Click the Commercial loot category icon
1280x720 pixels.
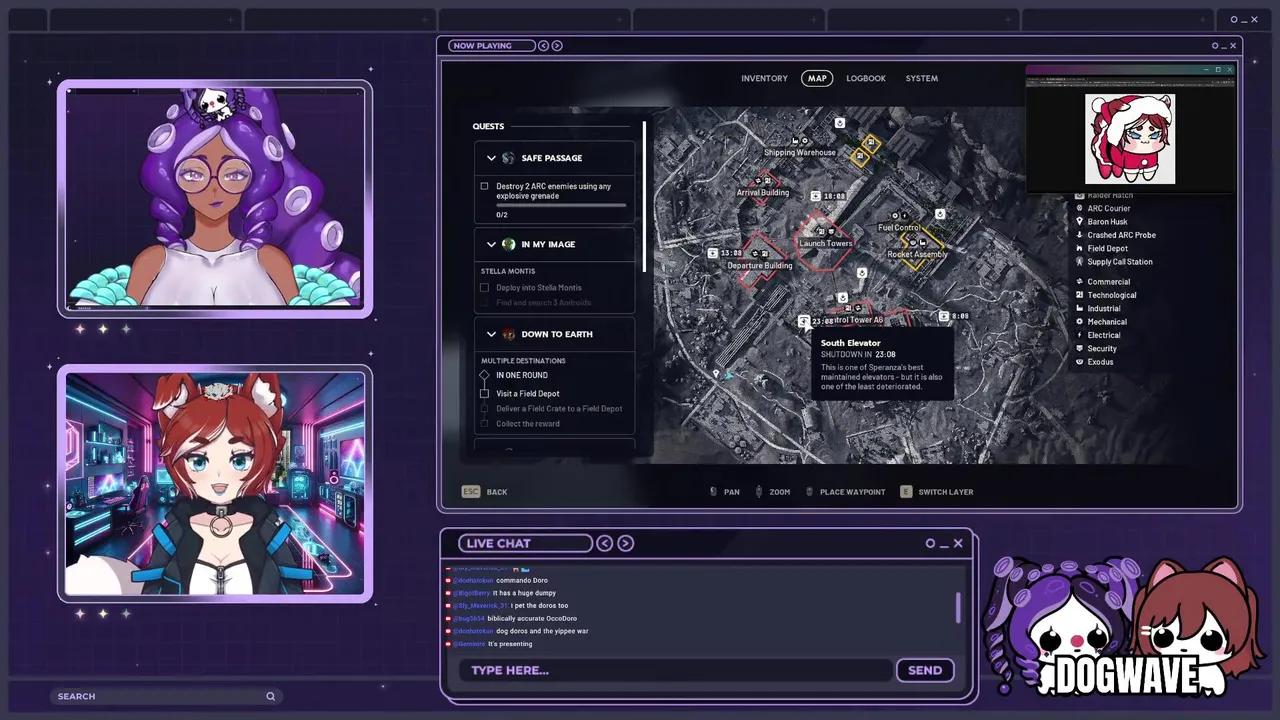click(x=1079, y=282)
